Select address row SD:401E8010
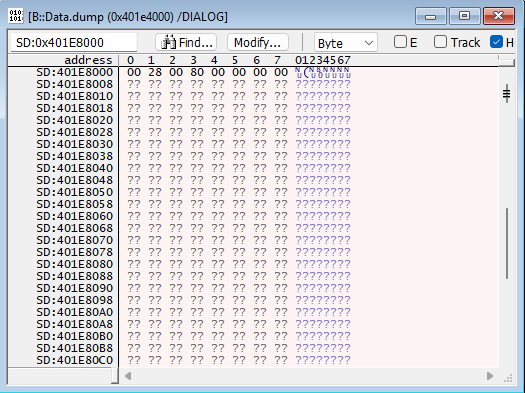The height and width of the screenshot is (393, 525). pyautogui.click(x=75, y=96)
